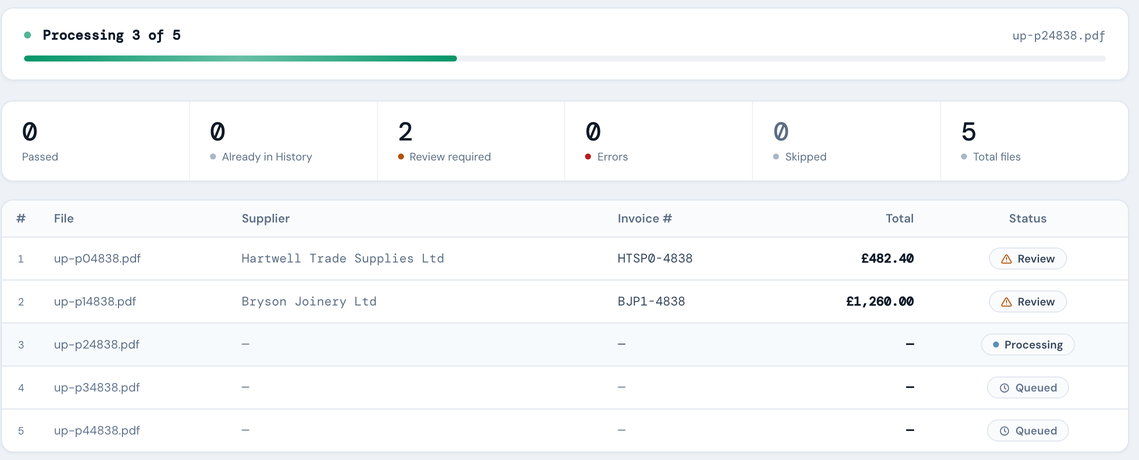
Task: Click the File column header
Action: coord(63,218)
